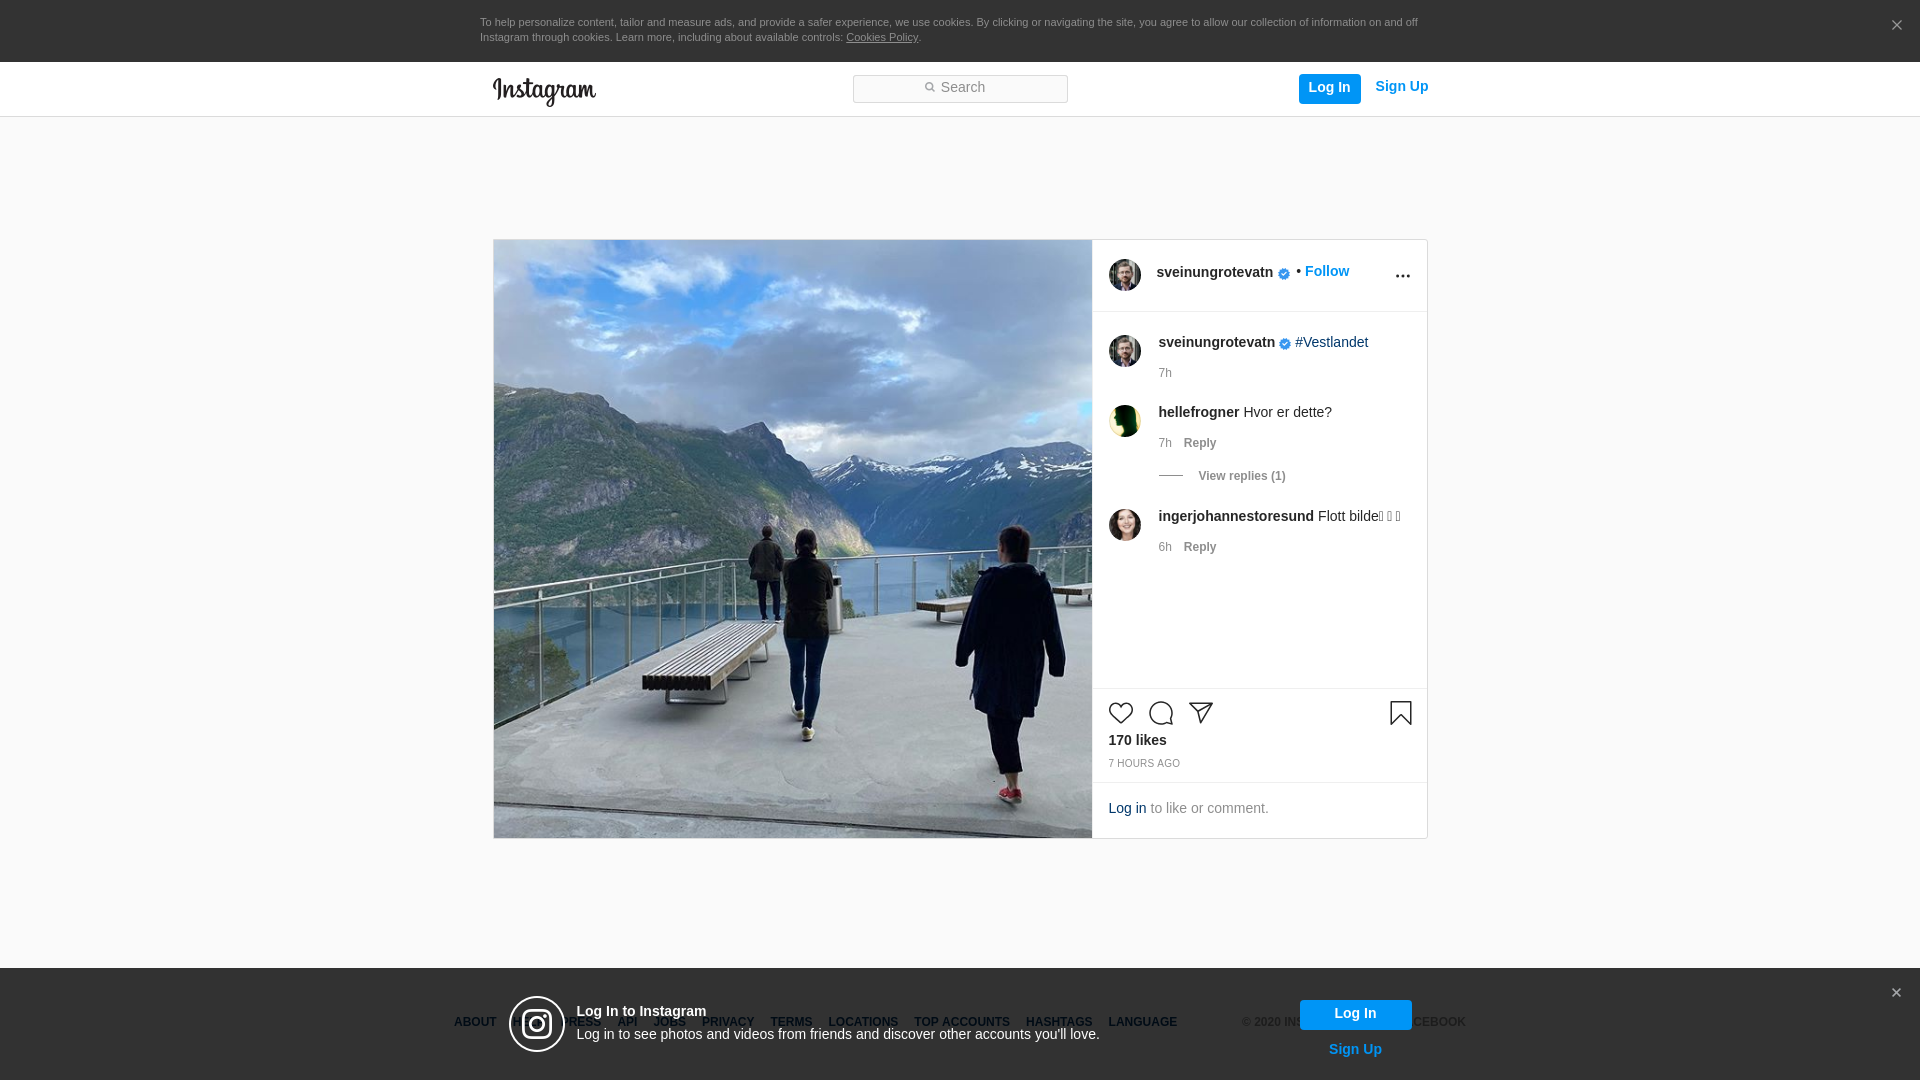1920x1080 pixels.
Task: Open Cookies Policy link
Action: [881, 37]
